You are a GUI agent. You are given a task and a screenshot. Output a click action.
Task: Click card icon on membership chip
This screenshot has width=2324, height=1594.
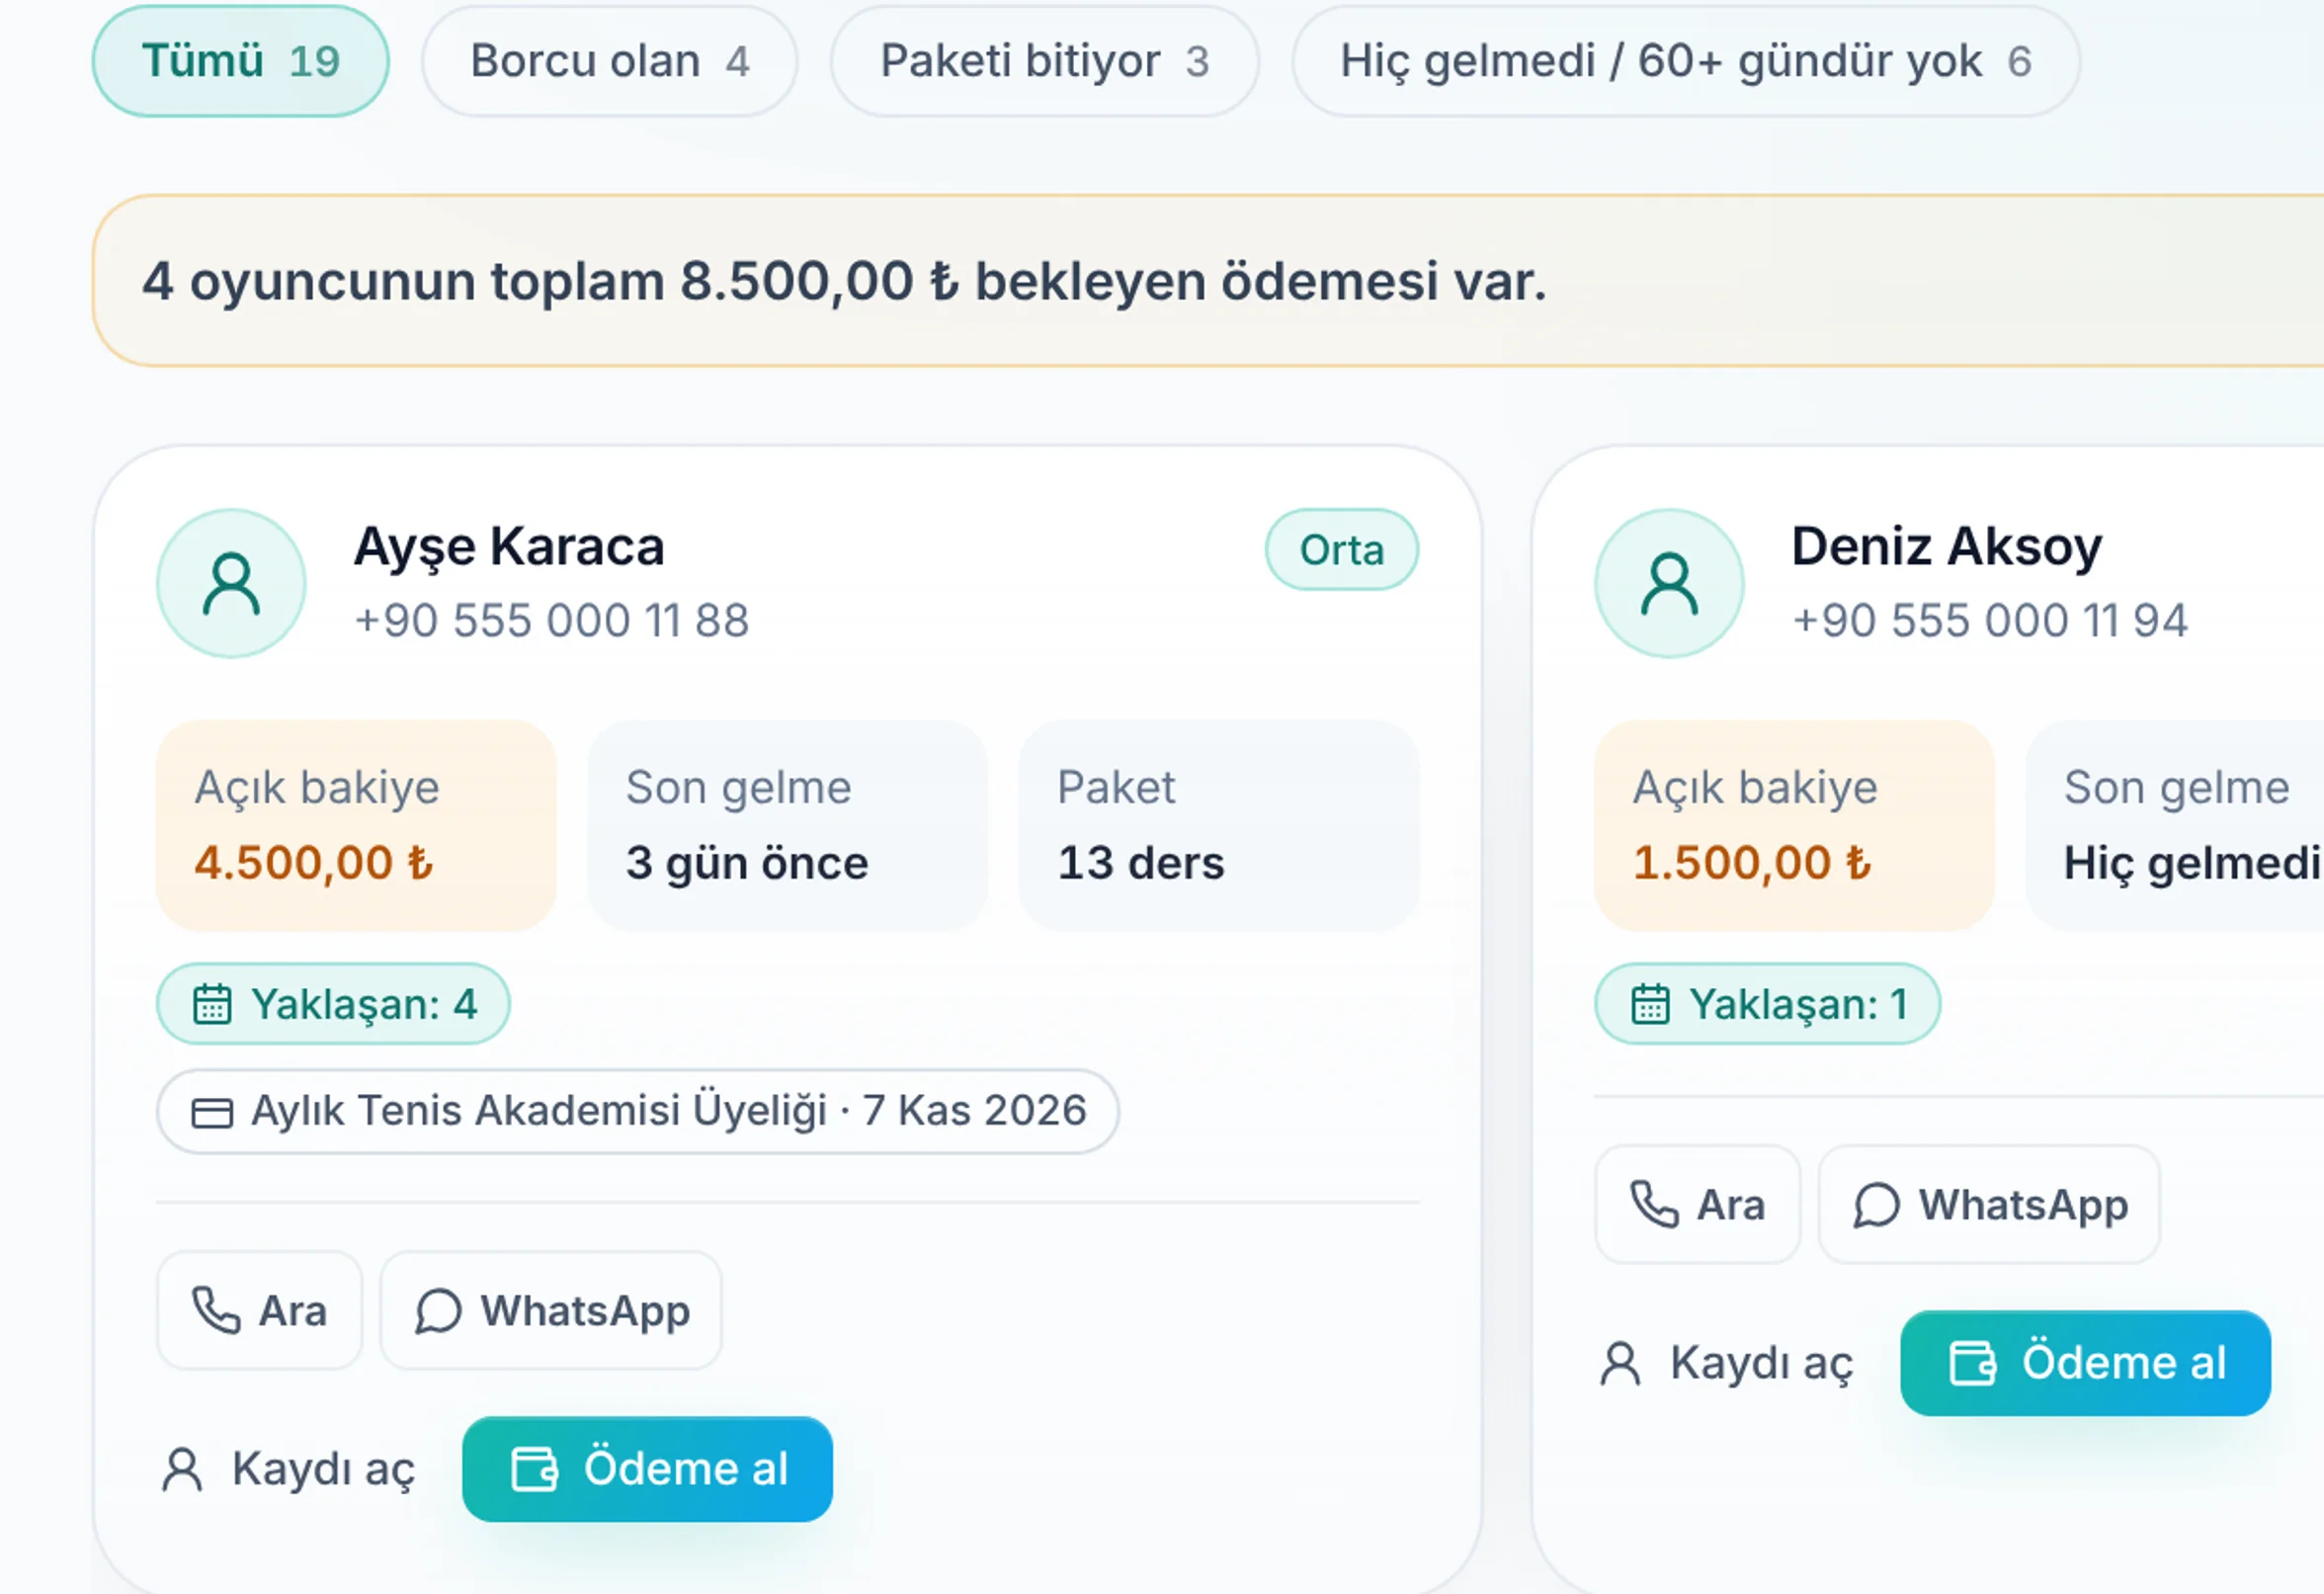212,1112
